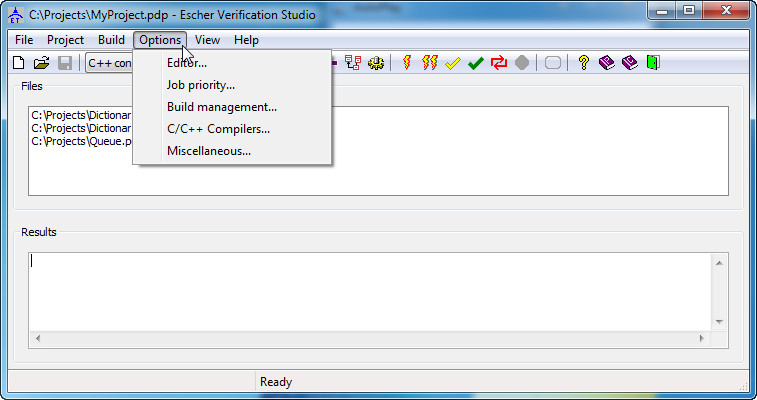Click the red tree structure diagram icon
The image size is (757, 400).
(x=353, y=63)
